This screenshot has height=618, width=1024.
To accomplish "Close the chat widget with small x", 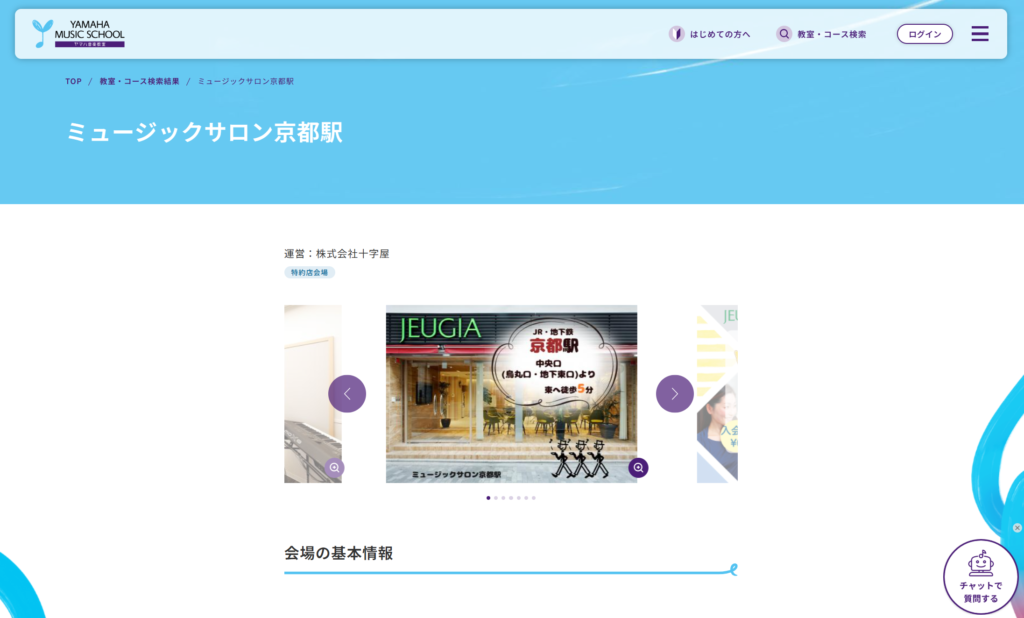I will (x=1017, y=528).
